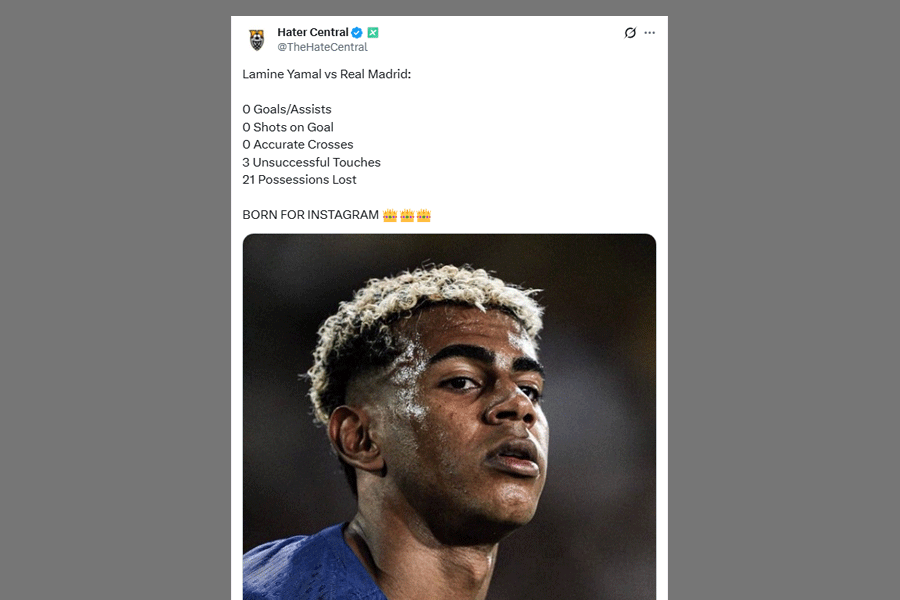Click the gray backdrop right of the post

click(783, 300)
